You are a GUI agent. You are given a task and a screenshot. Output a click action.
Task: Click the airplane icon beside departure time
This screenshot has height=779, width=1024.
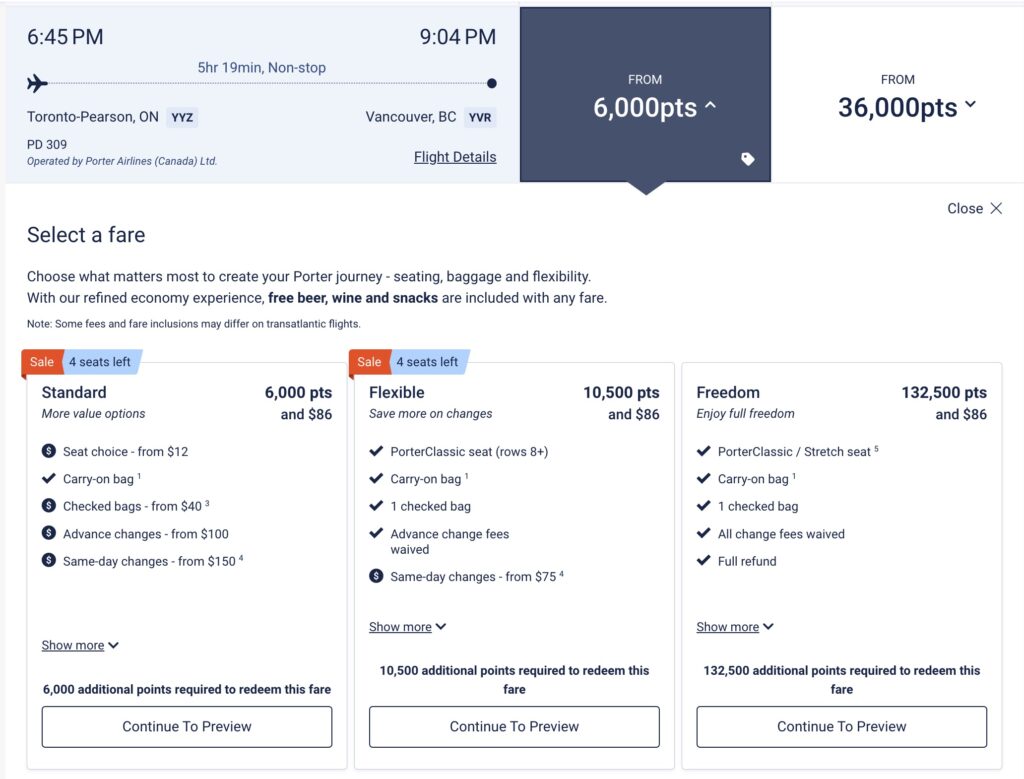coord(38,83)
